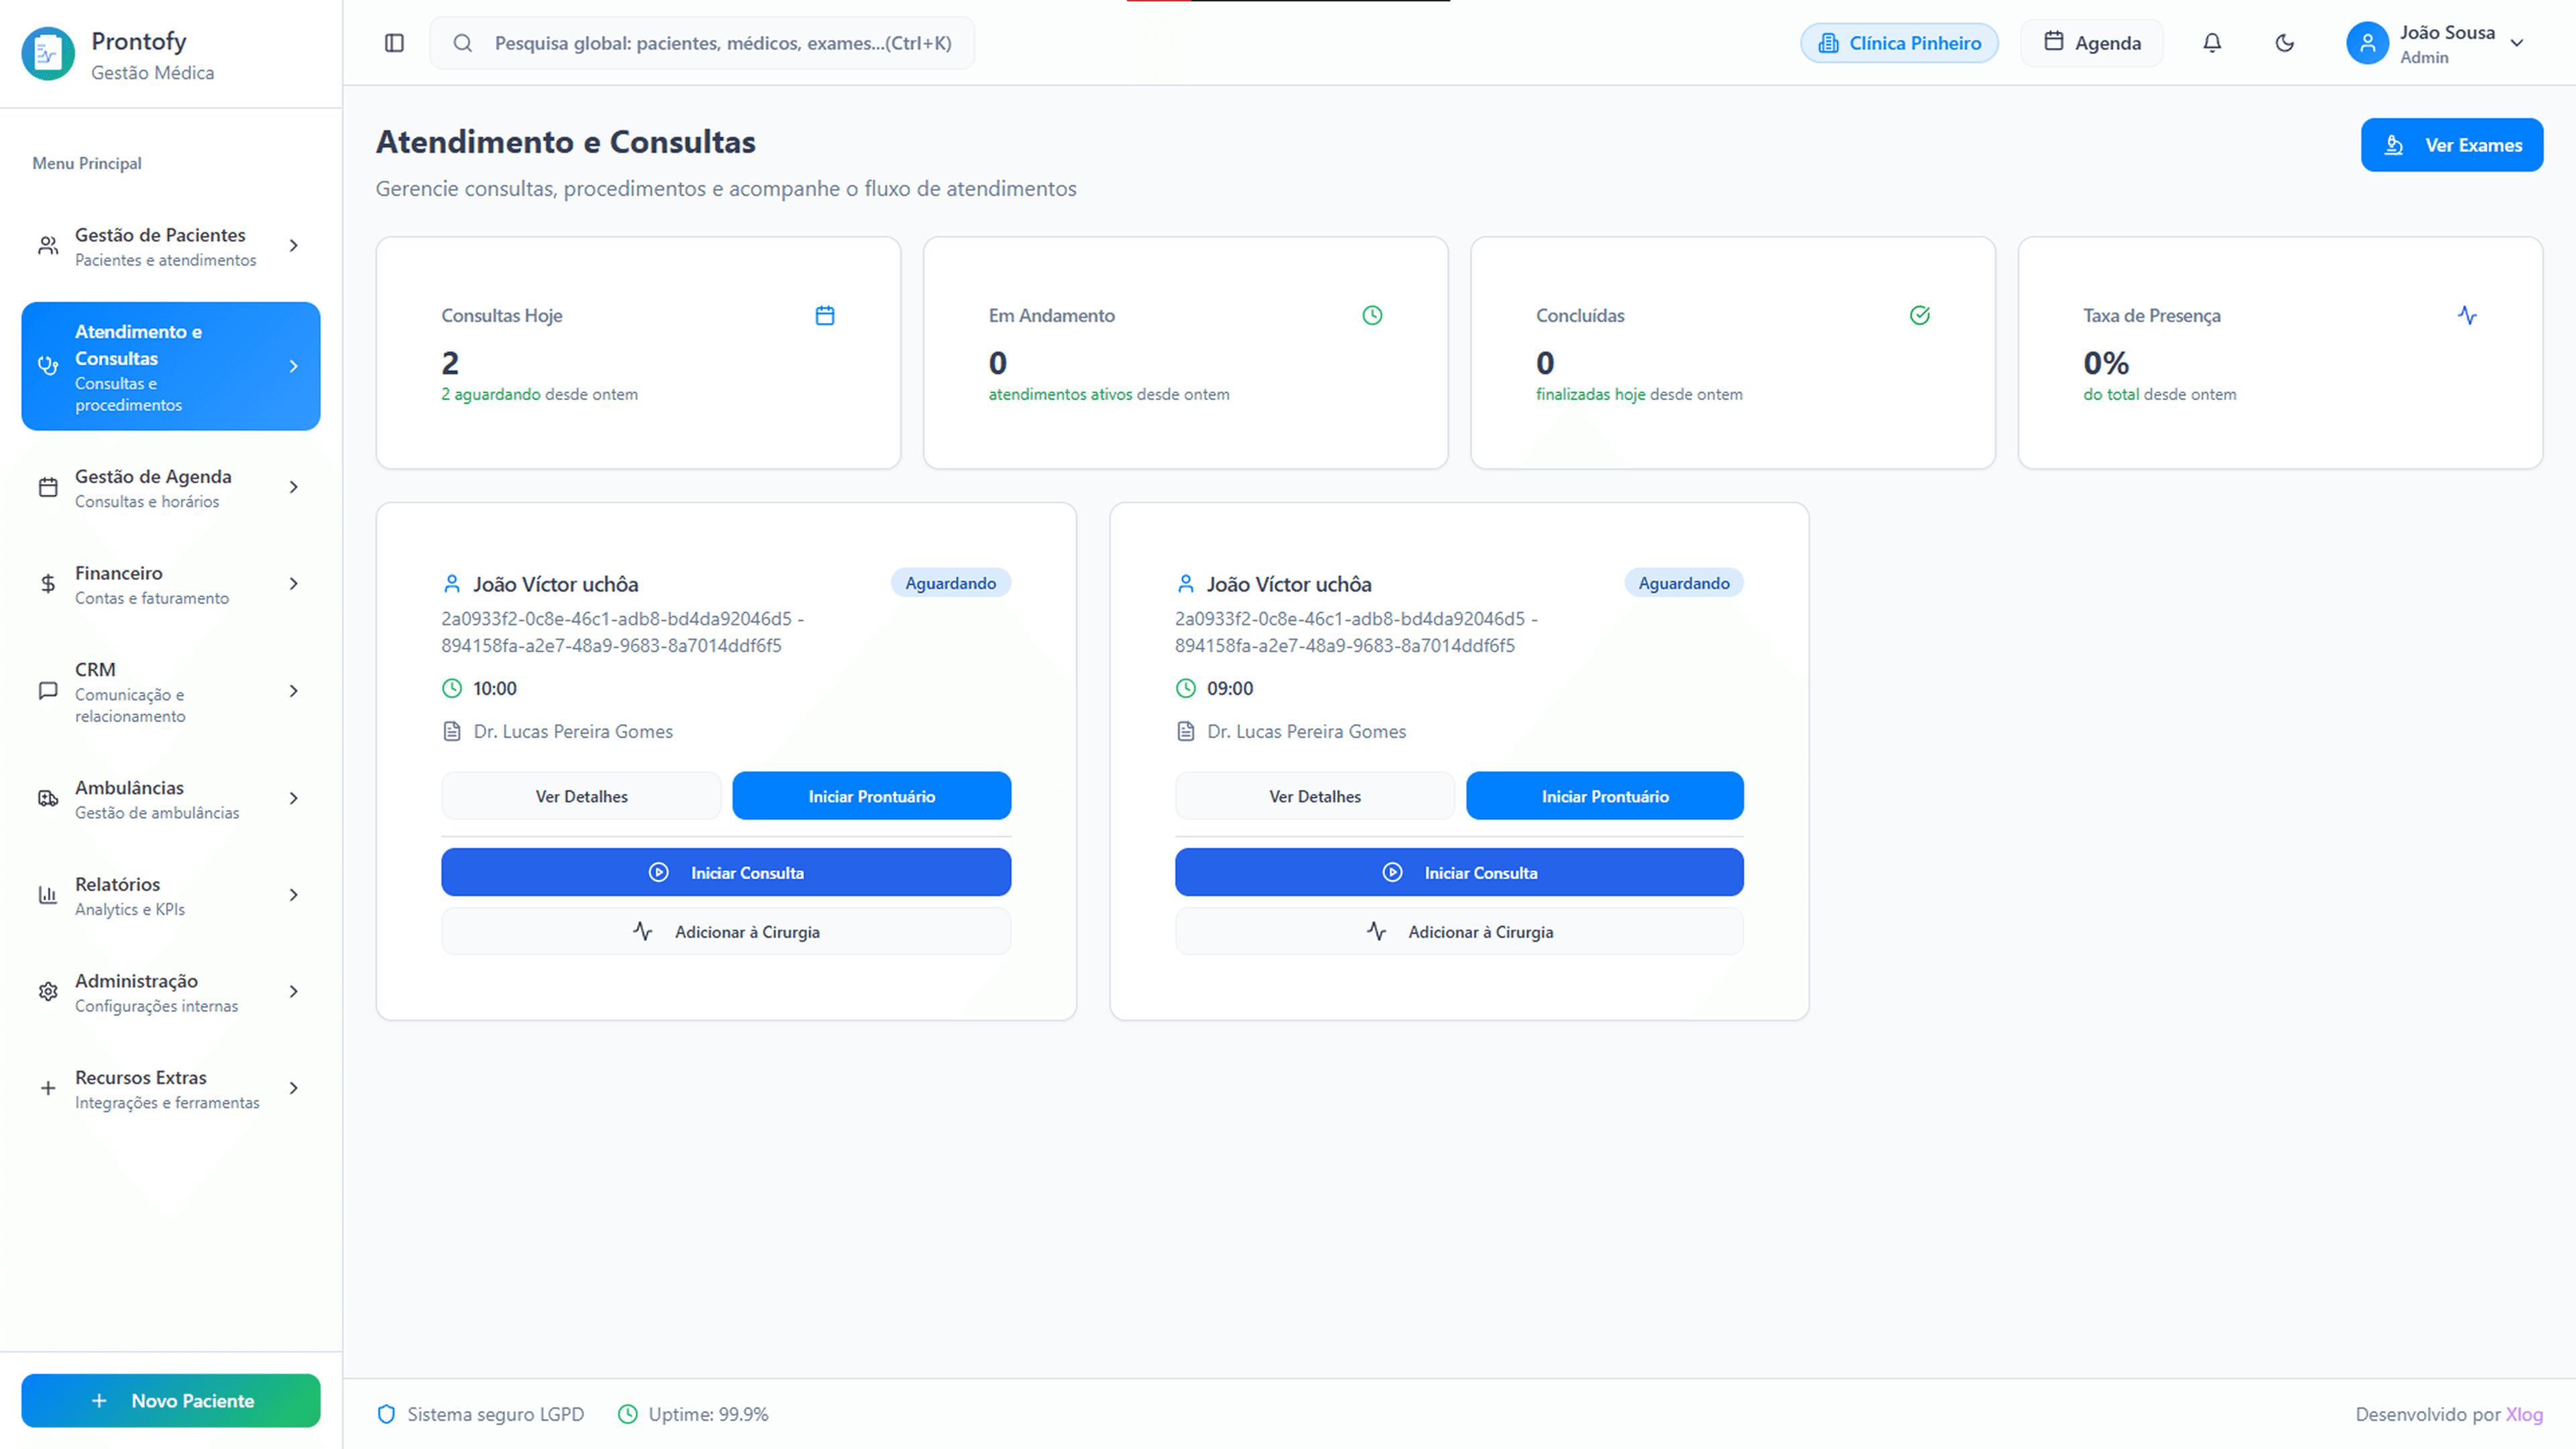Click the Prontofy logo icon
The width and height of the screenshot is (2576, 1449).
coord(48,54)
